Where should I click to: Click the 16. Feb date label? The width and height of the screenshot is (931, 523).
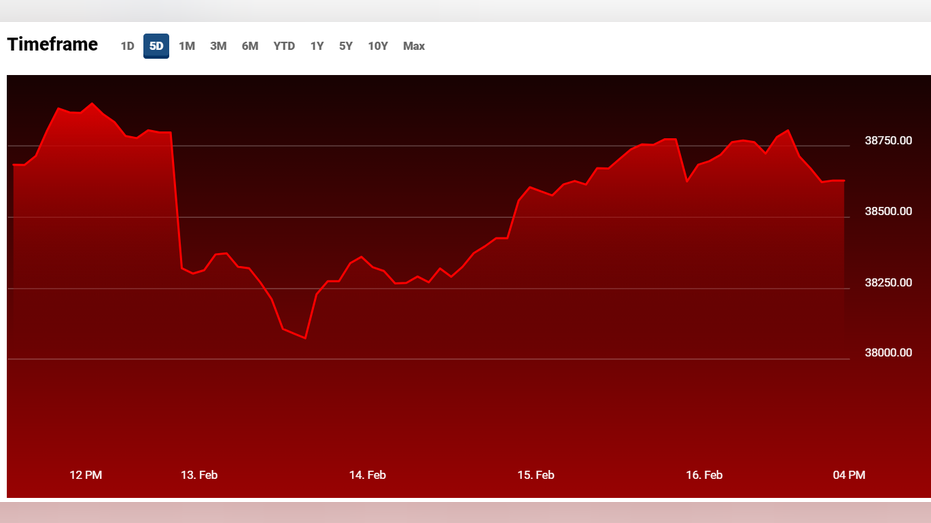704,475
